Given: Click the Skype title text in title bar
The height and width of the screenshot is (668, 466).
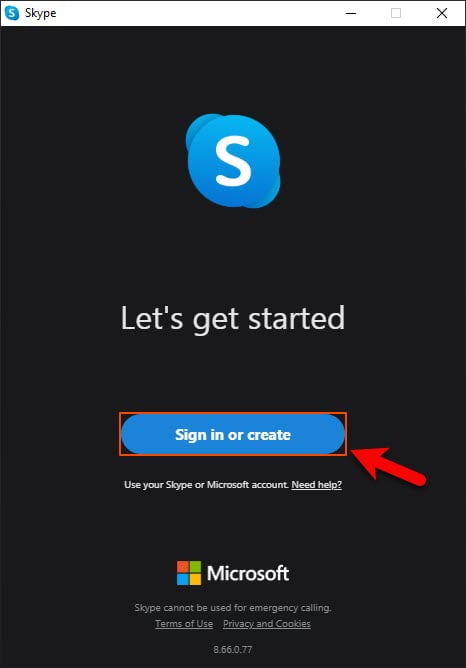Looking at the screenshot, I should pos(40,13).
